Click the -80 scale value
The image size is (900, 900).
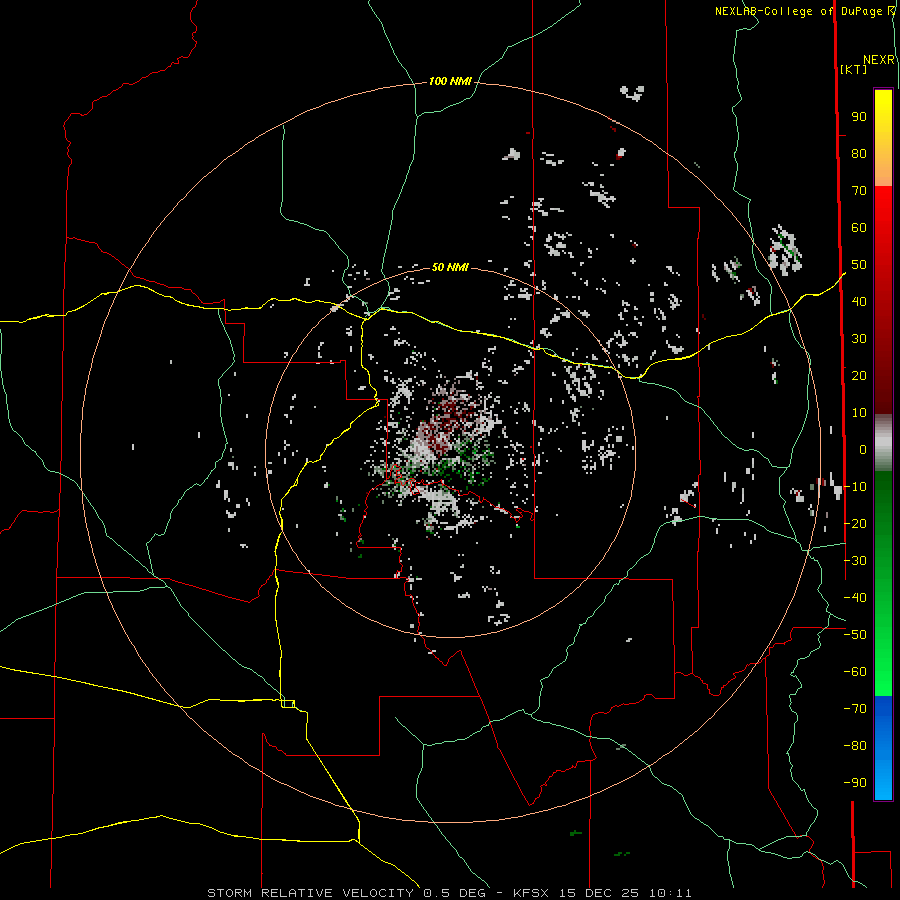[855, 746]
